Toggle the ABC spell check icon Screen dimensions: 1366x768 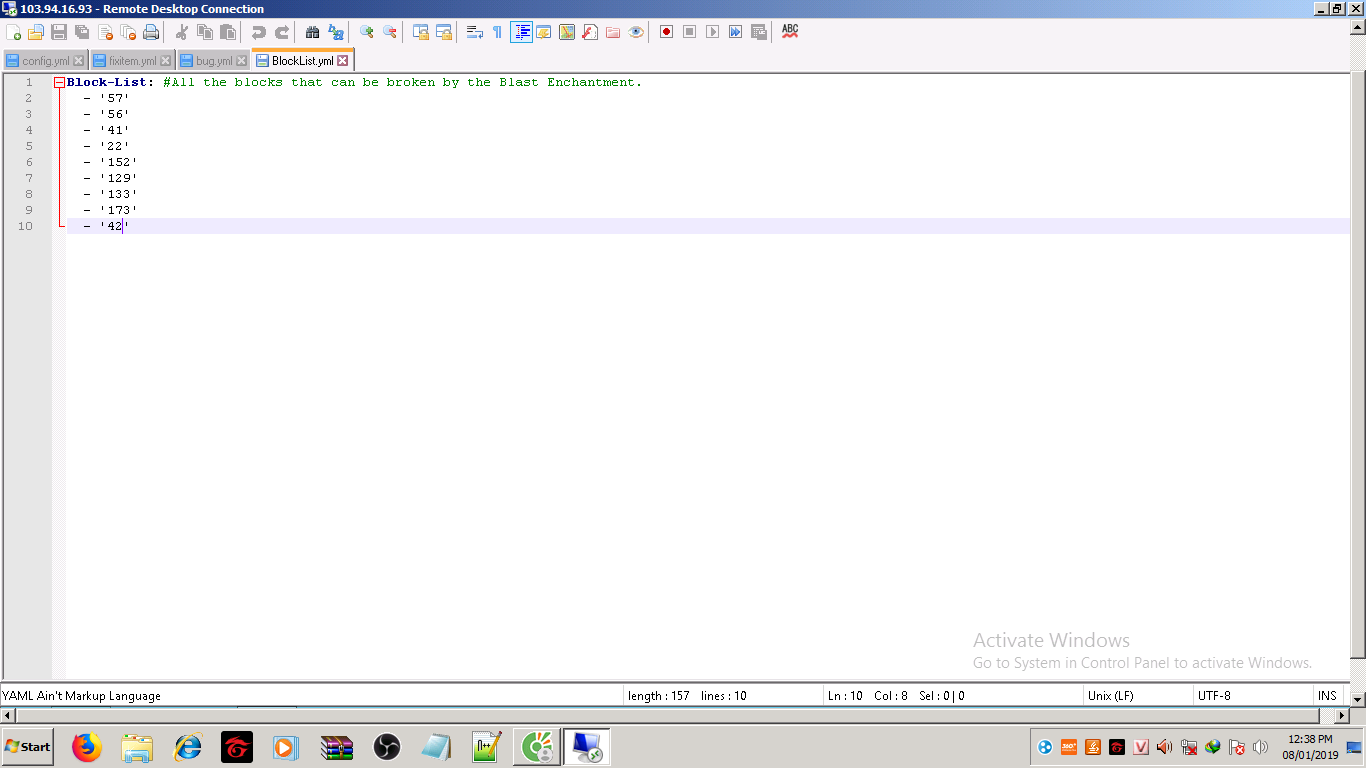pos(790,32)
